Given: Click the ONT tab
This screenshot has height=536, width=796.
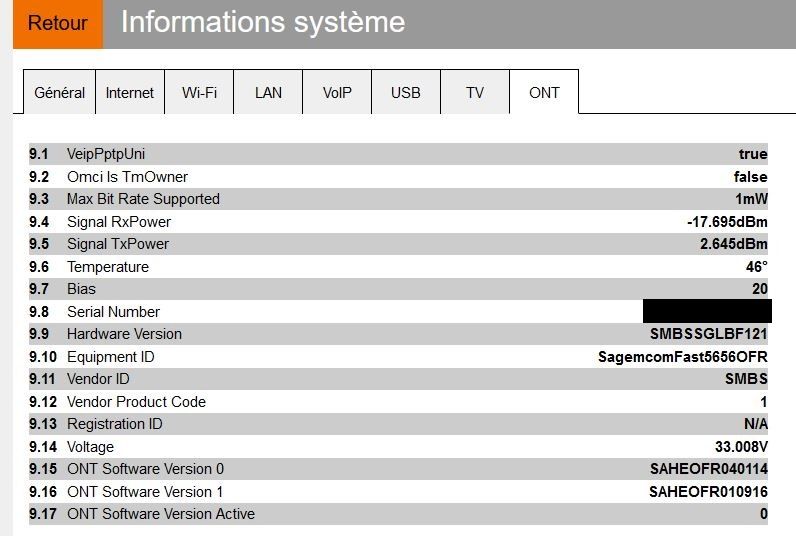Looking at the screenshot, I should pyautogui.click(x=544, y=93).
